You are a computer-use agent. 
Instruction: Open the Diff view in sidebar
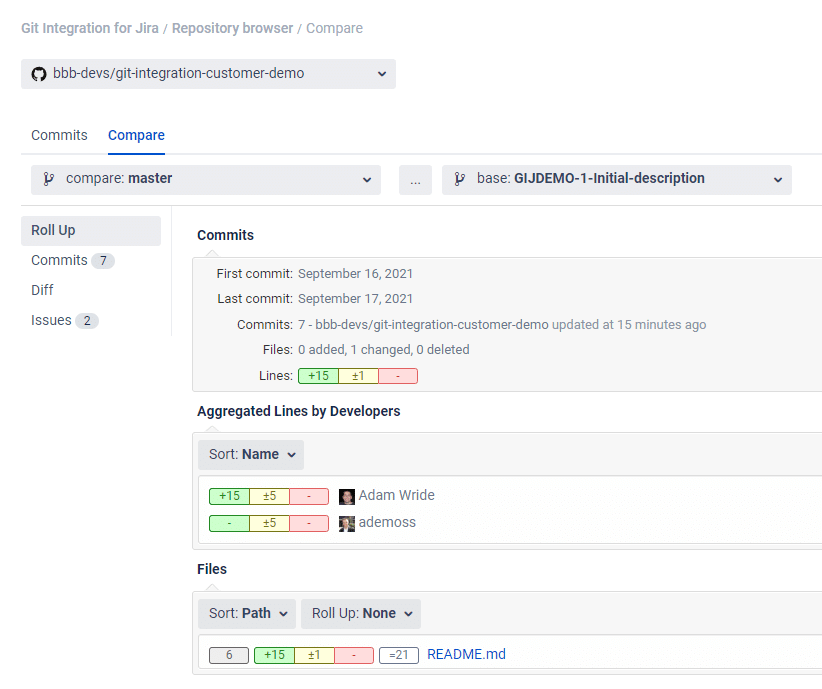42,290
